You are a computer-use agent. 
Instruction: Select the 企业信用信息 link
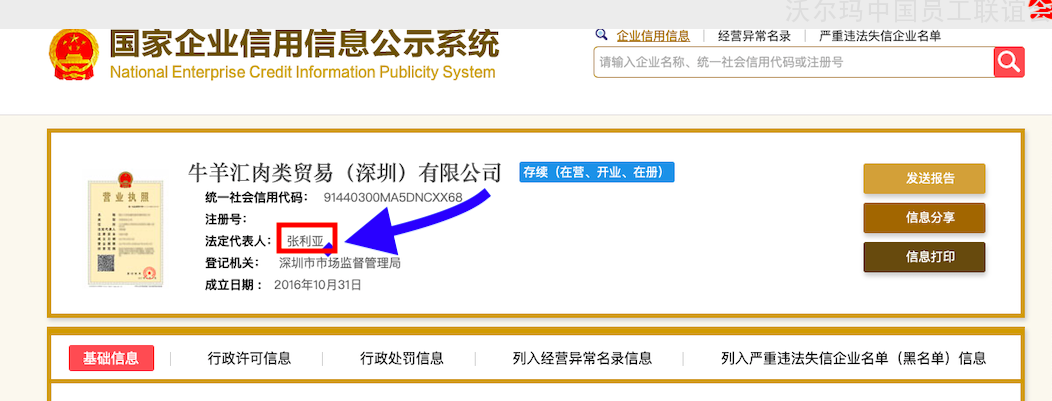pos(653,36)
